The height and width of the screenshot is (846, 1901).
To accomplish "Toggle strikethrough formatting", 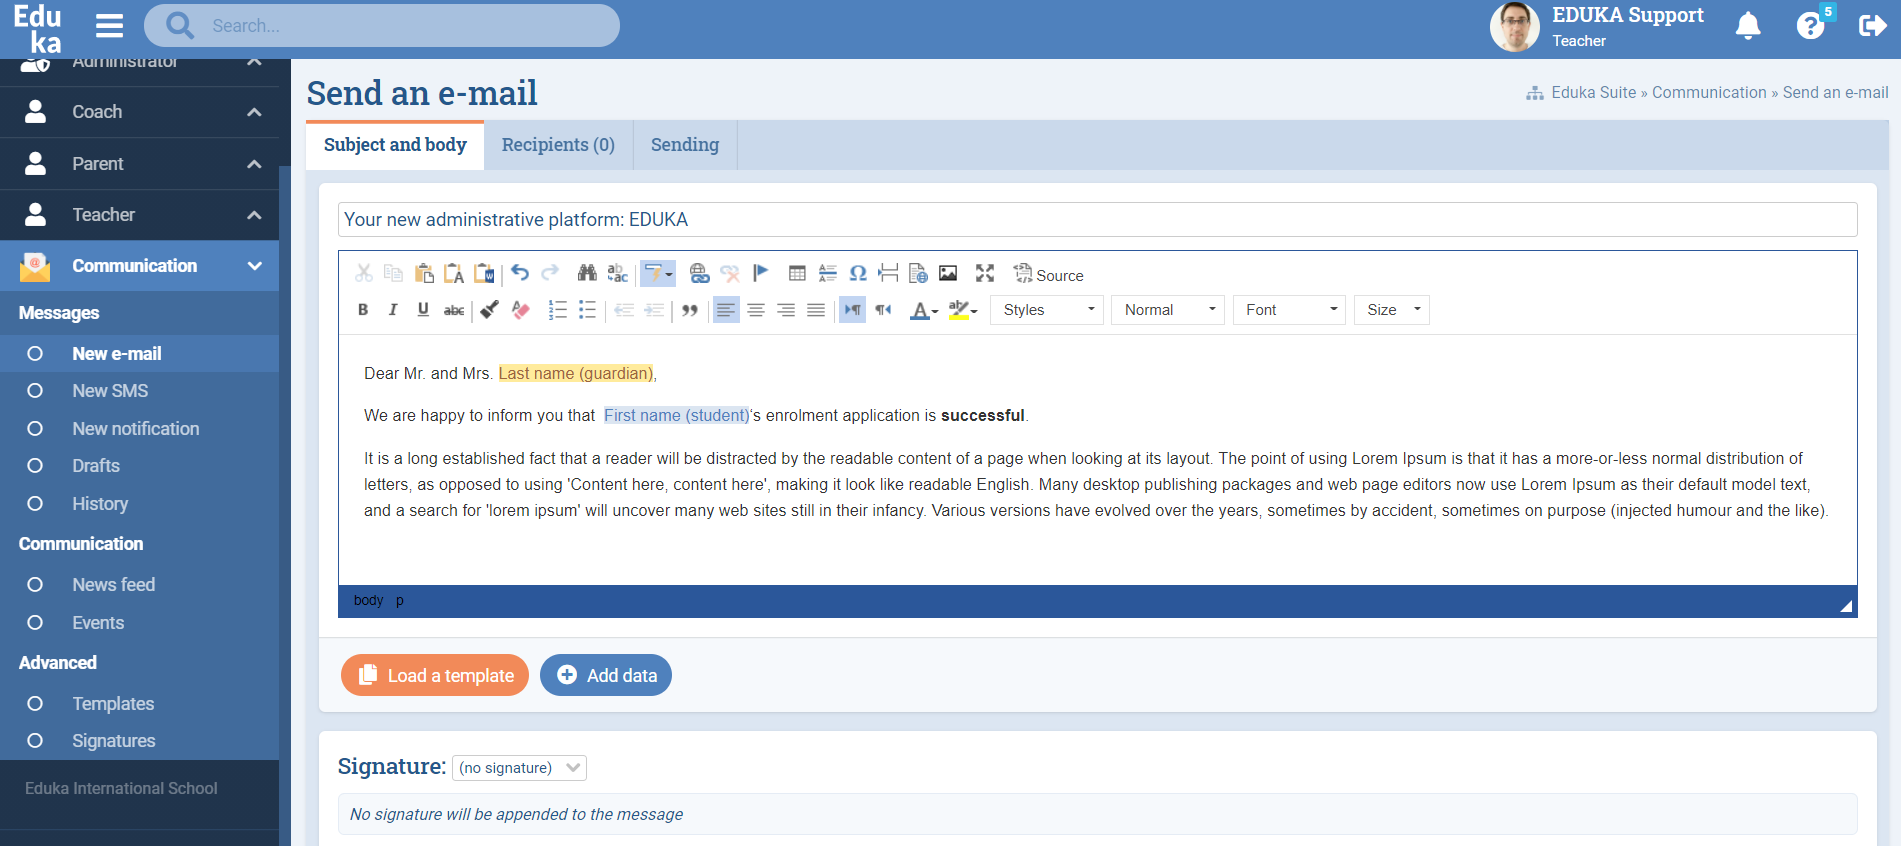I will [454, 310].
